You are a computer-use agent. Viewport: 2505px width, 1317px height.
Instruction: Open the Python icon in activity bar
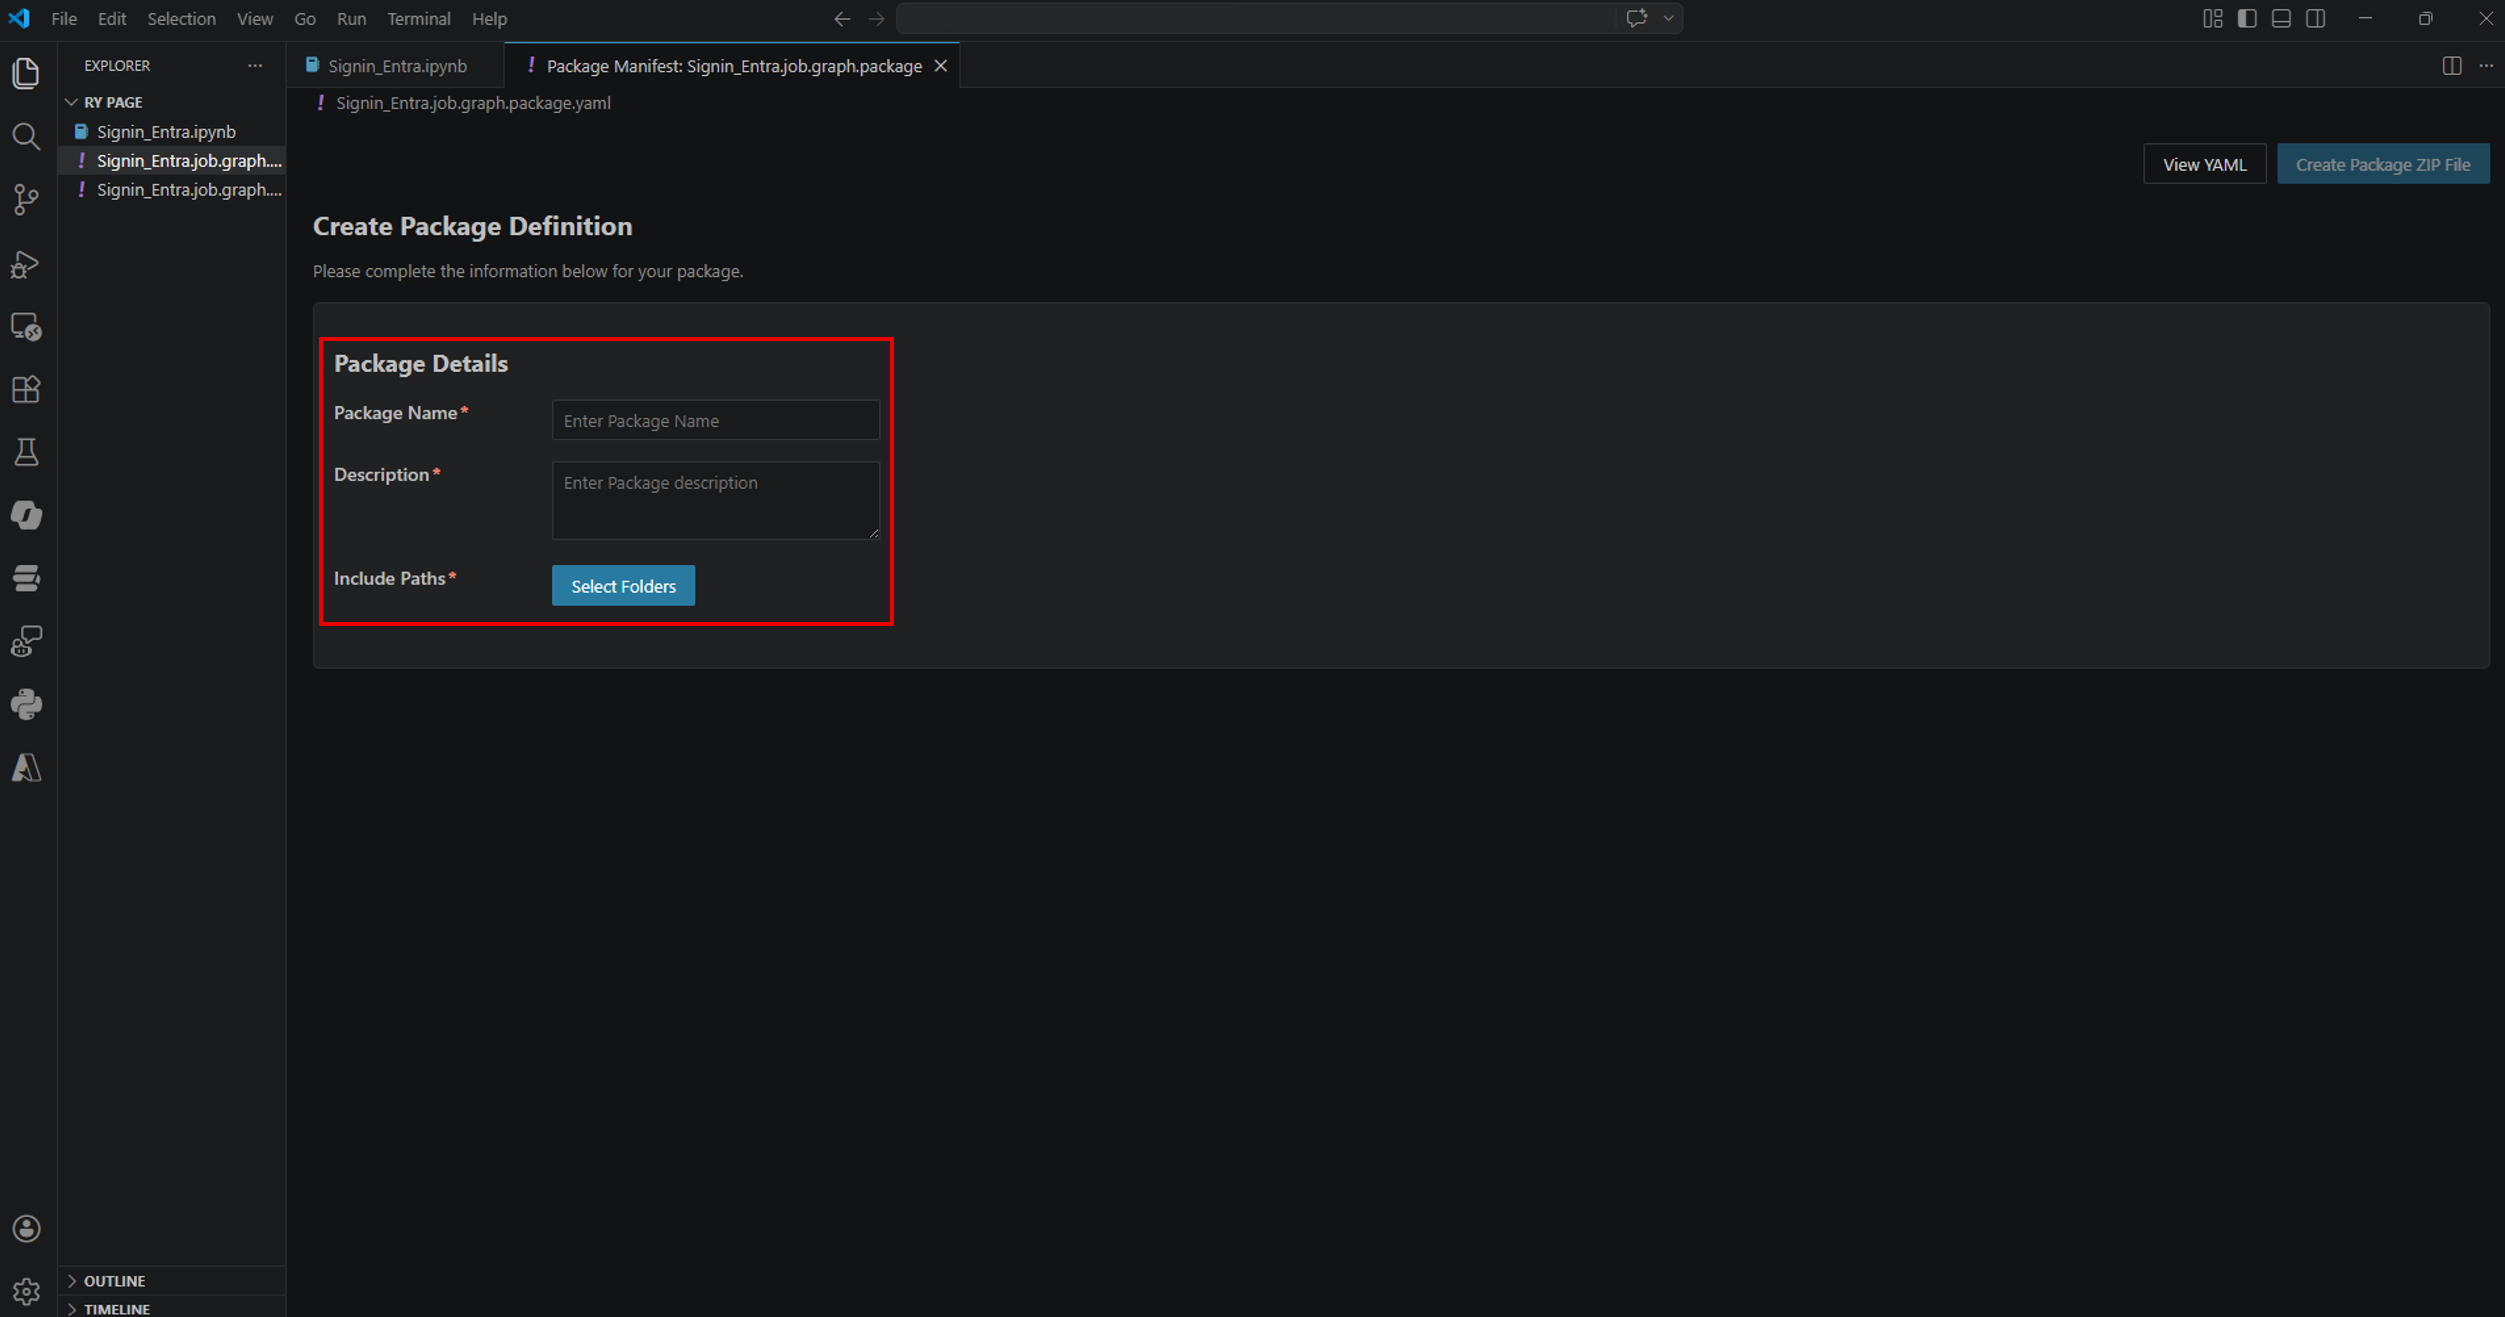click(26, 704)
